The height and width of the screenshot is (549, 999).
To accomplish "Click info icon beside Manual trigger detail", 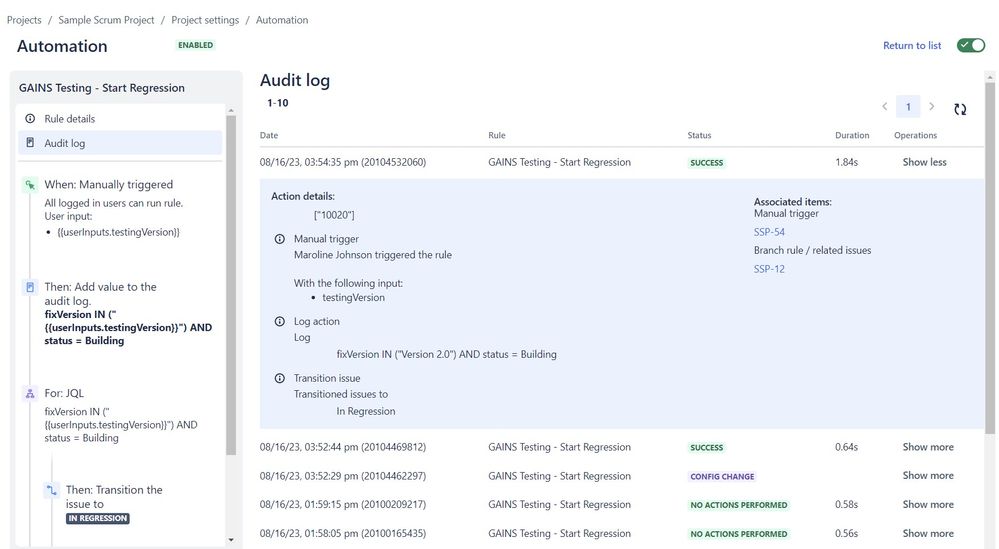I will pos(280,239).
